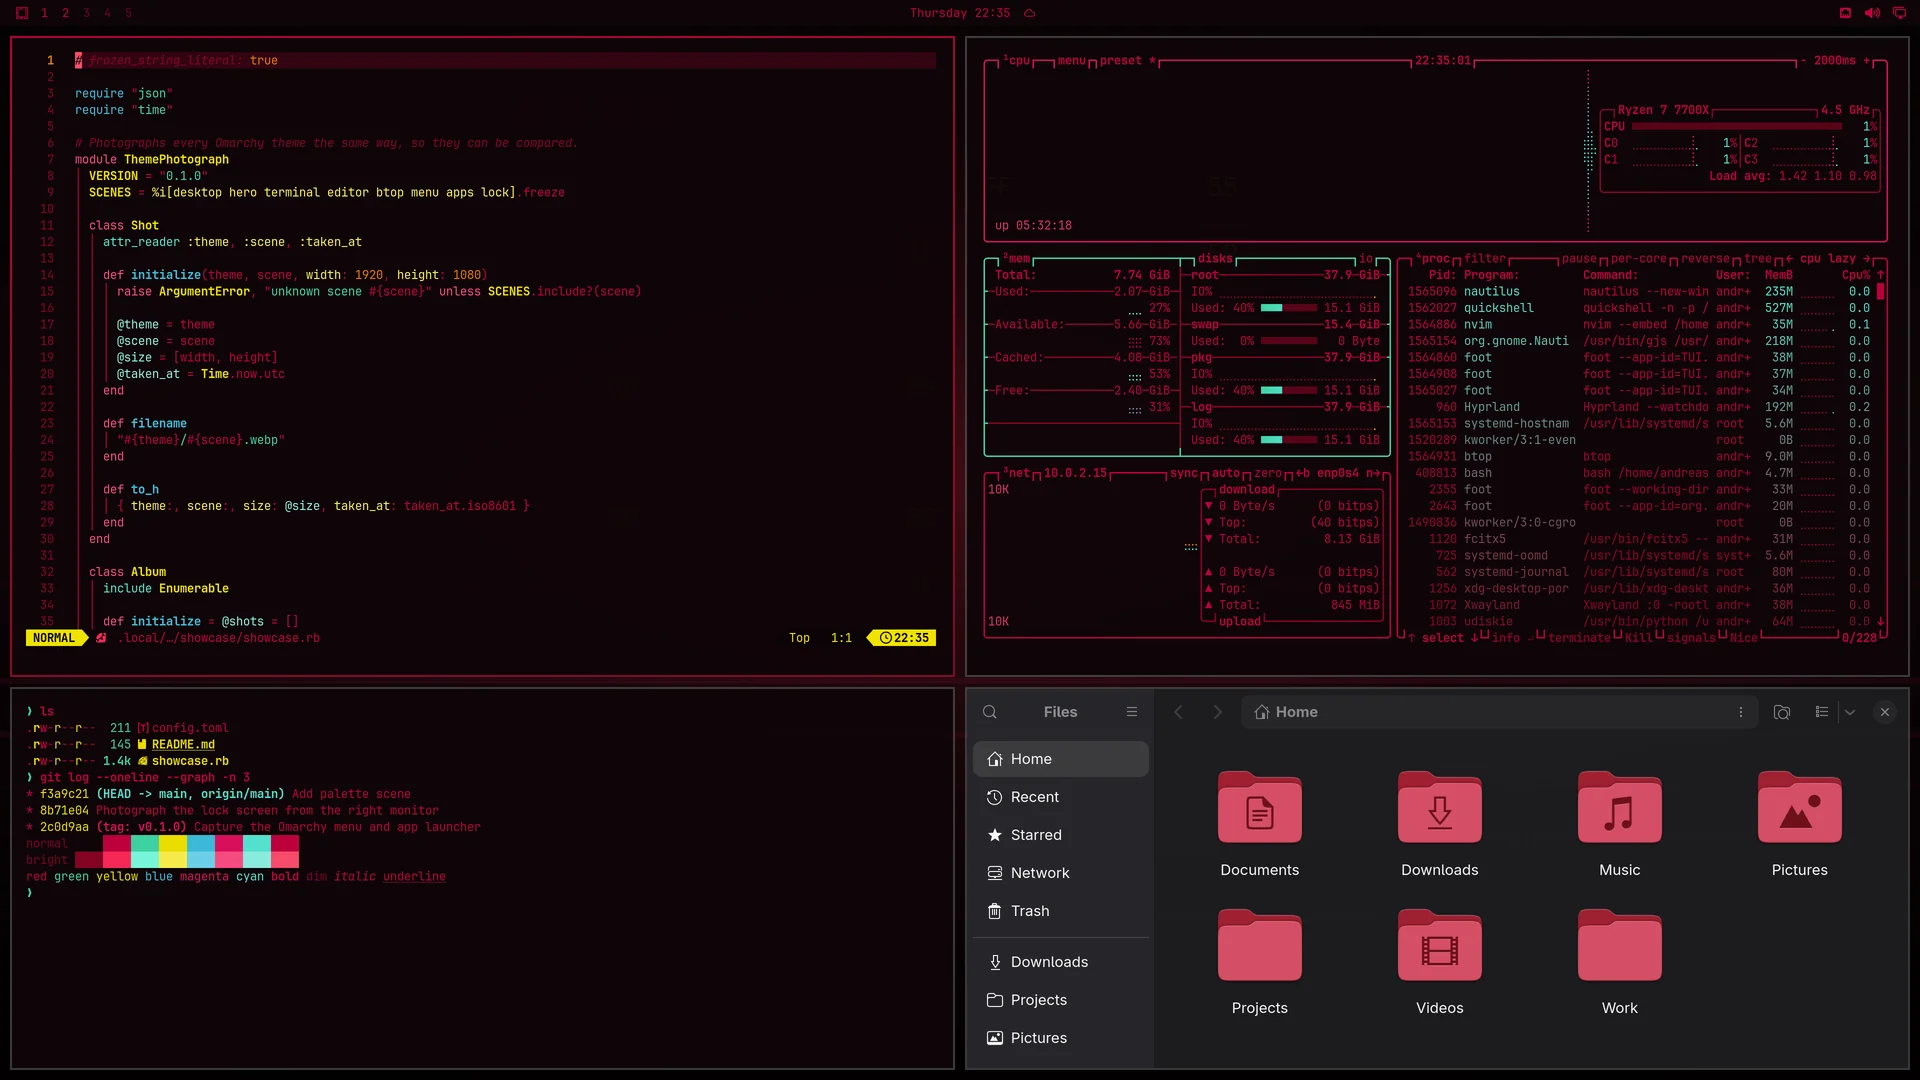Viewport: 1920px width, 1080px height.
Task: Click showcase.rb in terminal ls output
Action: tap(190, 761)
